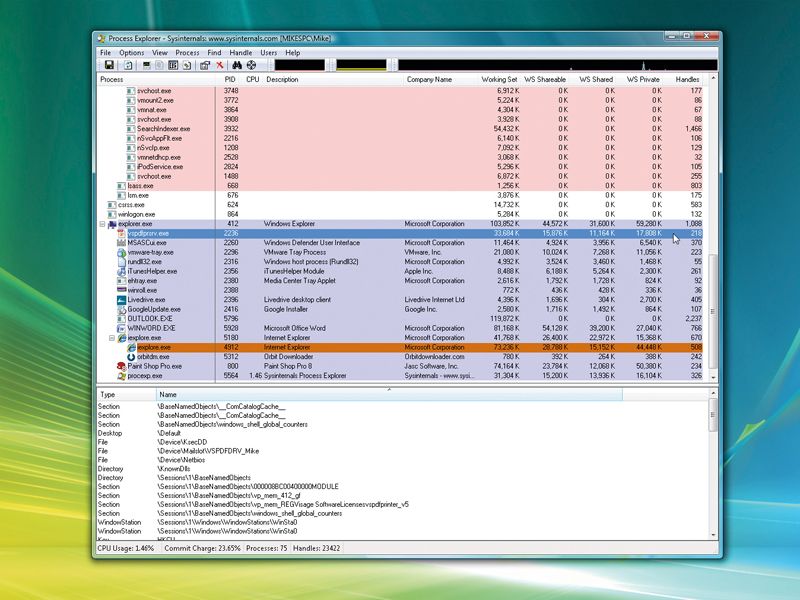Show process properties using properties icon
The image size is (800, 600).
[x=205, y=65]
